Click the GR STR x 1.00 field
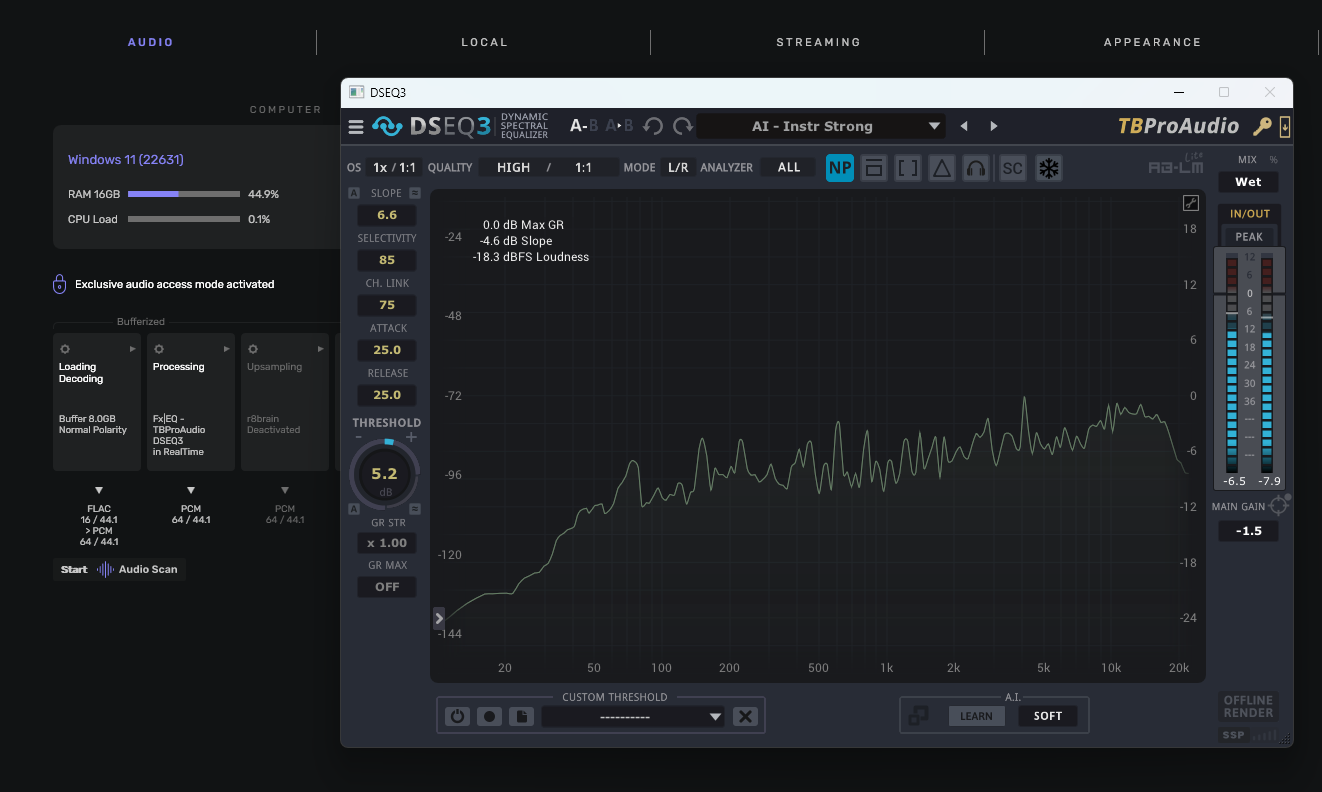The height and width of the screenshot is (792, 1322). [x=387, y=543]
